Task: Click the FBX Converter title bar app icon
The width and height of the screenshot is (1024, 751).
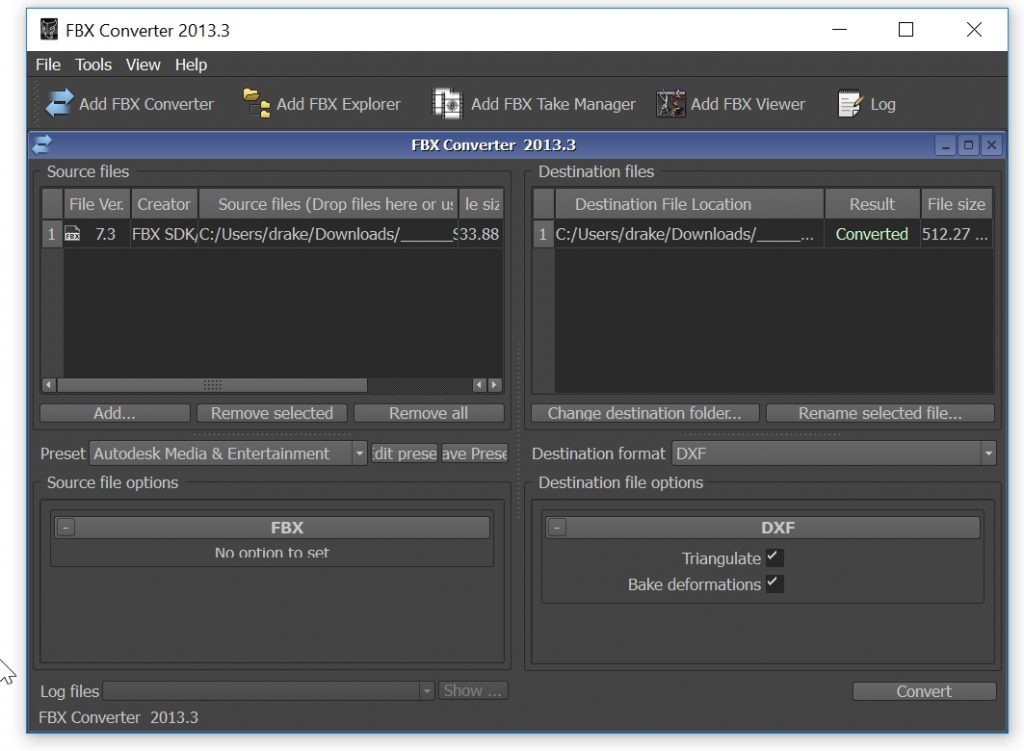Action: click(x=48, y=30)
